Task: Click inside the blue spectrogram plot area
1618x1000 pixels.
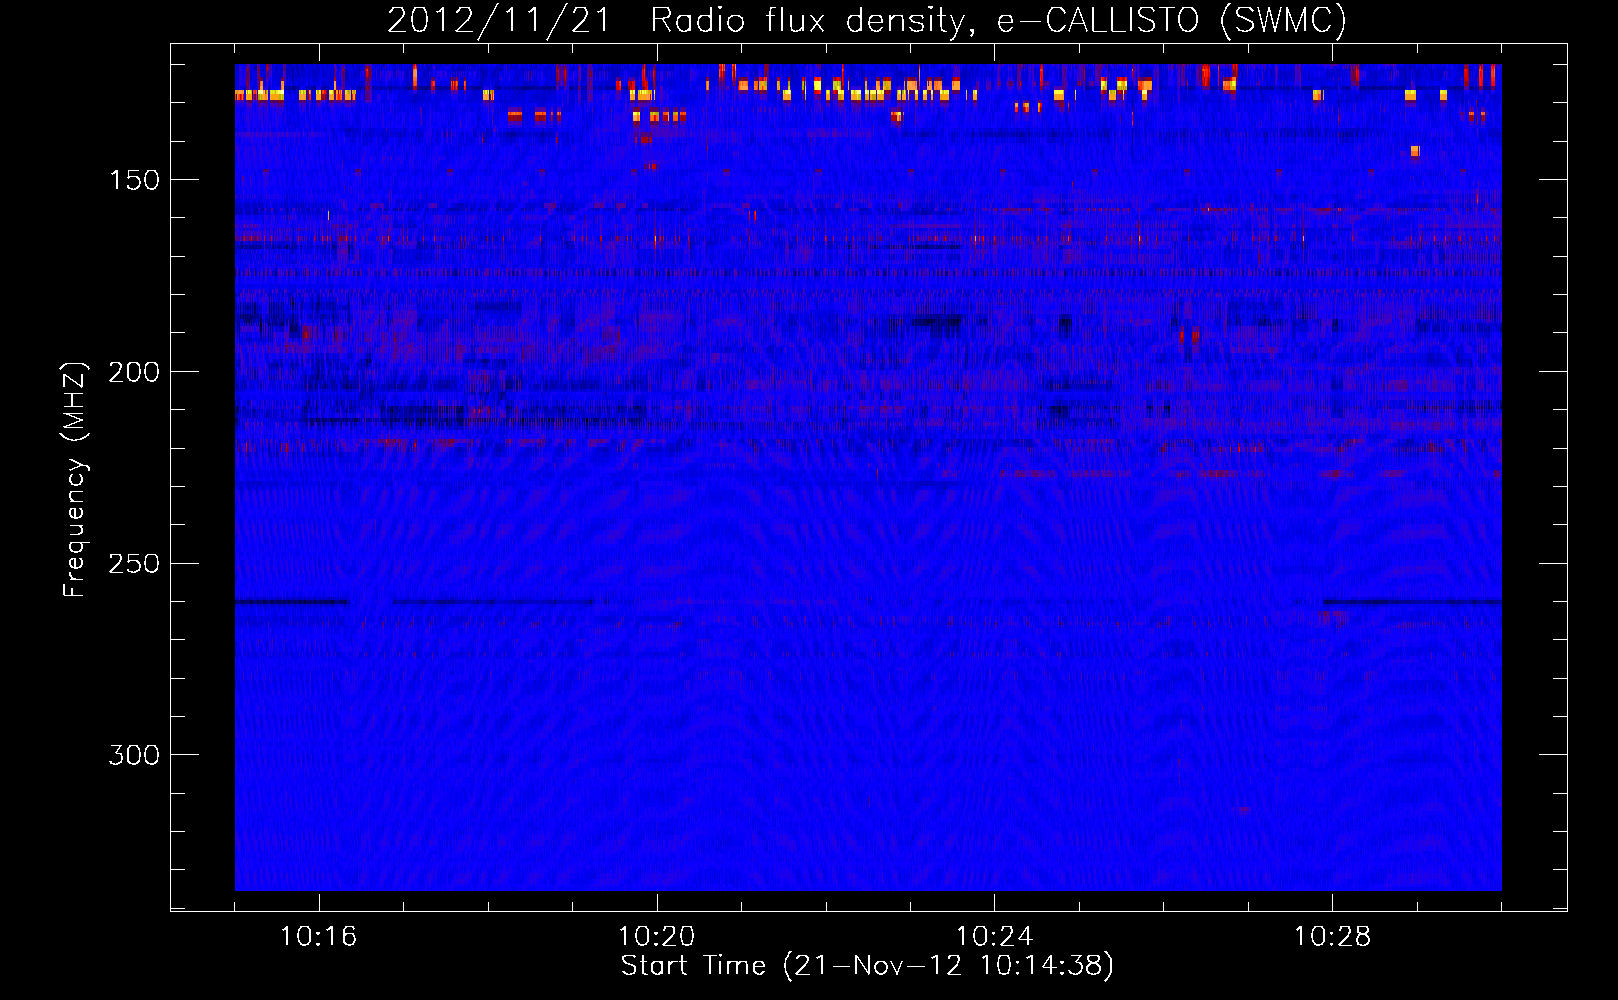Action: pyautogui.click(x=868, y=477)
